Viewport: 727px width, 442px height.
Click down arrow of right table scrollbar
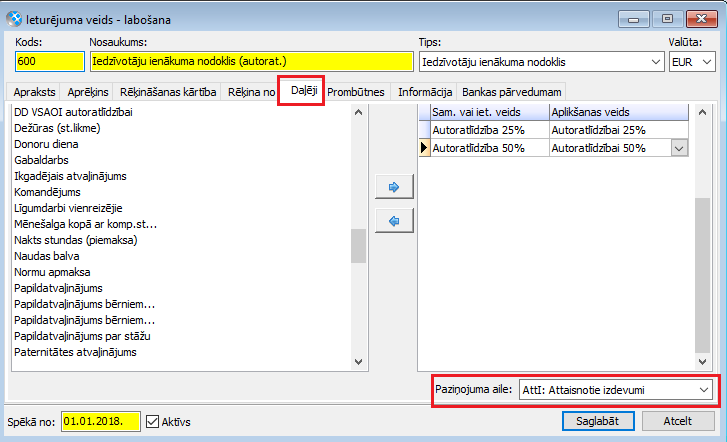click(x=702, y=362)
